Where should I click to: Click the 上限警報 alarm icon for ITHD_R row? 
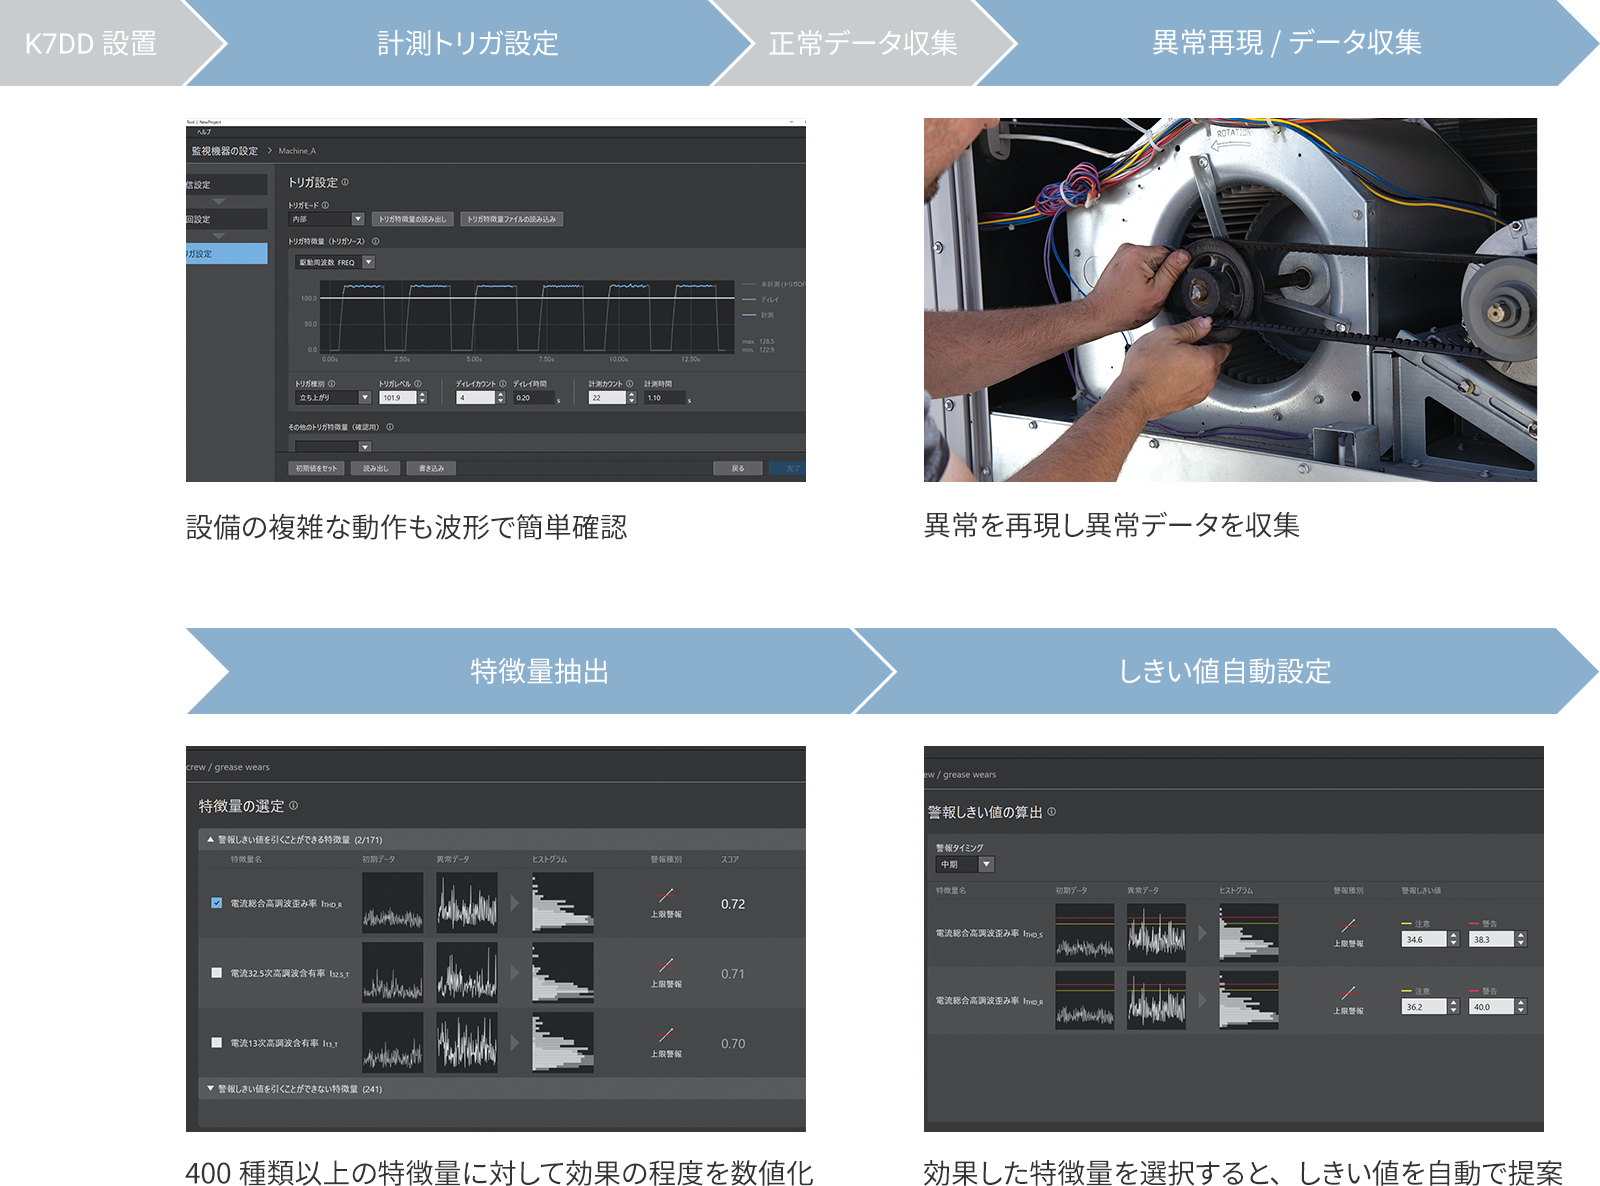[x=667, y=896]
